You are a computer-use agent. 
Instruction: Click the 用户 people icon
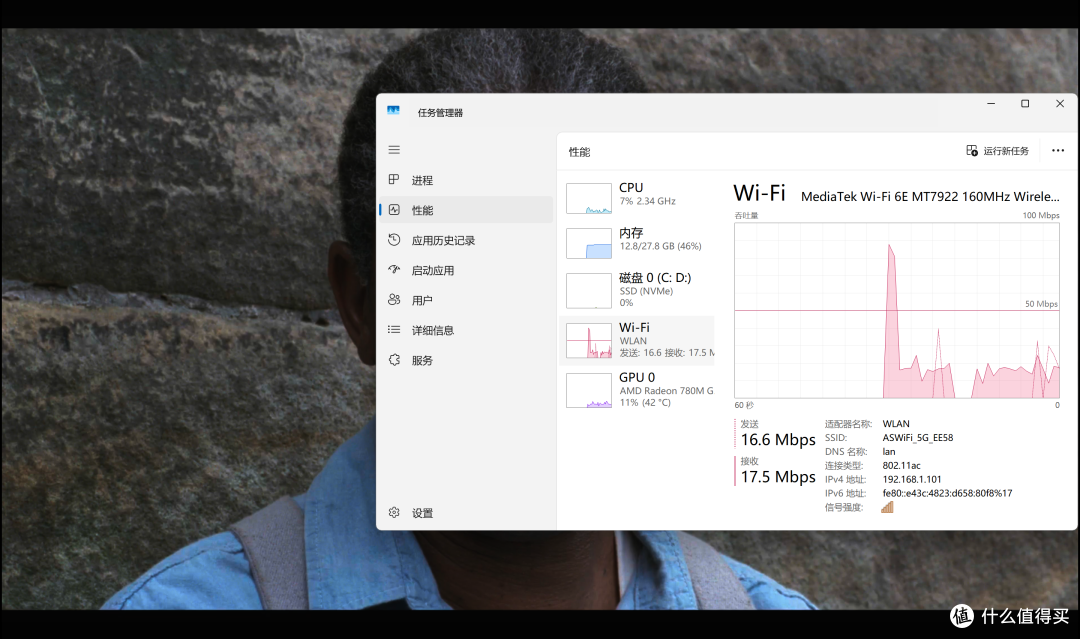pyautogui.click(x=394, y=300)
